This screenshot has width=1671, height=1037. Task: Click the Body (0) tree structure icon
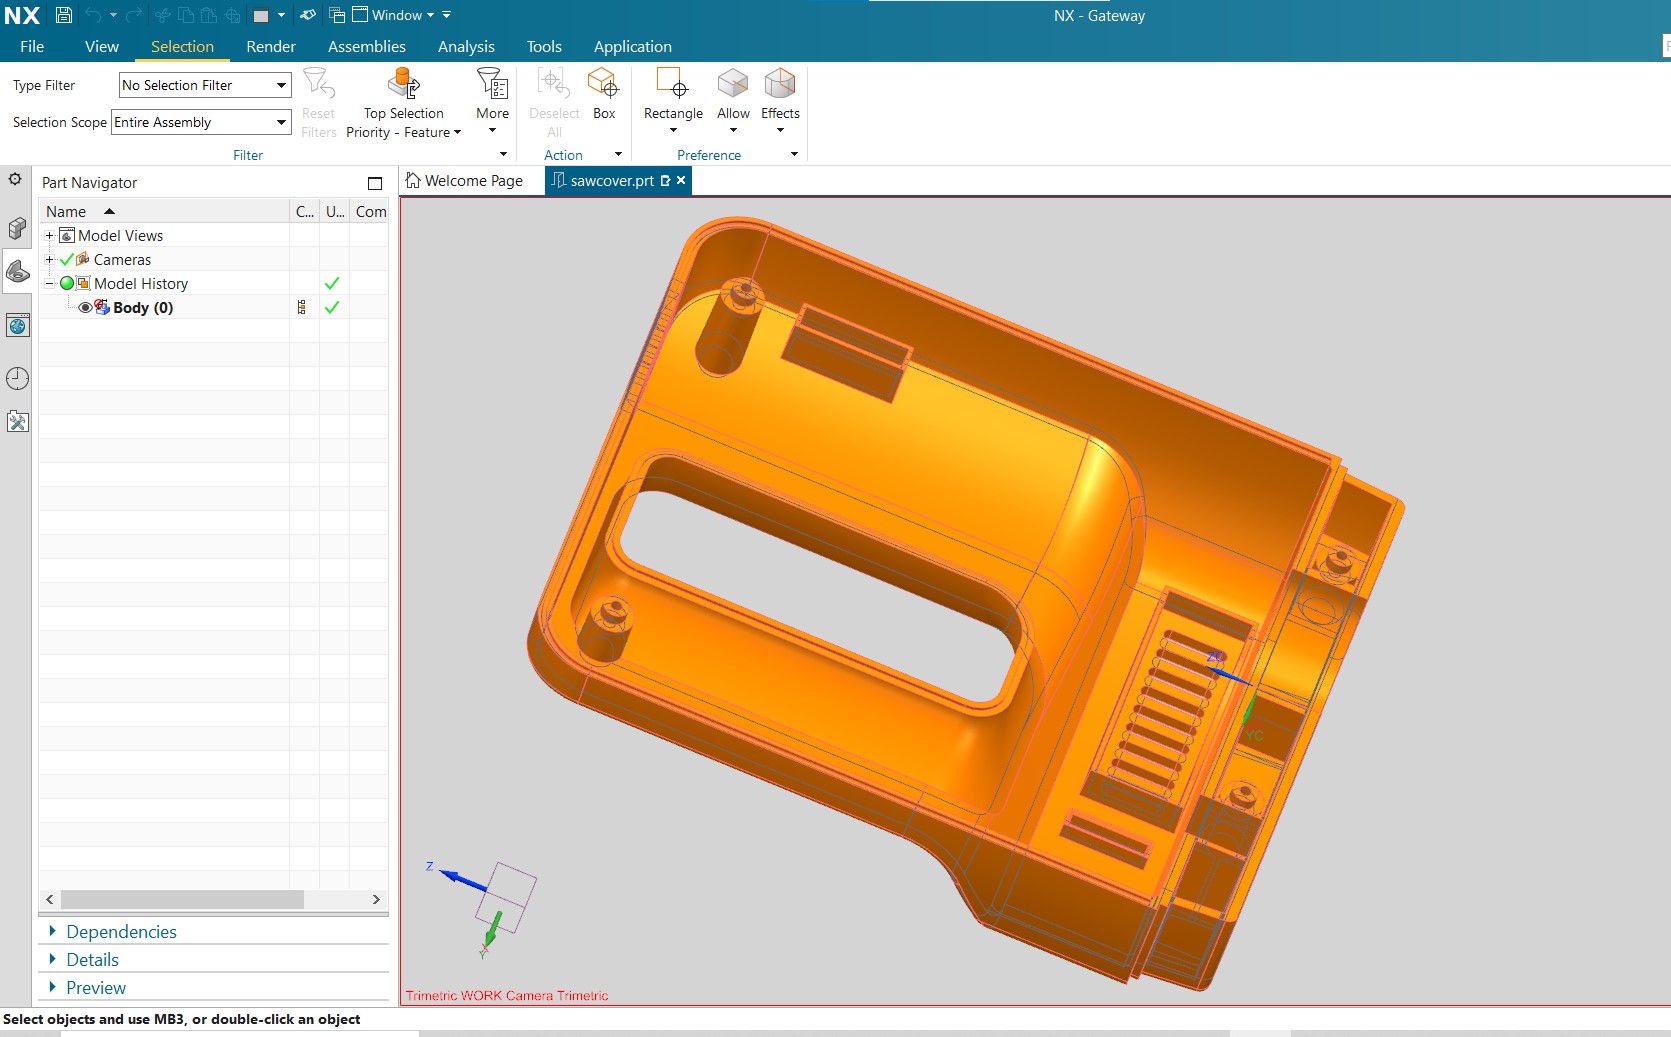[x=302, y=307]
